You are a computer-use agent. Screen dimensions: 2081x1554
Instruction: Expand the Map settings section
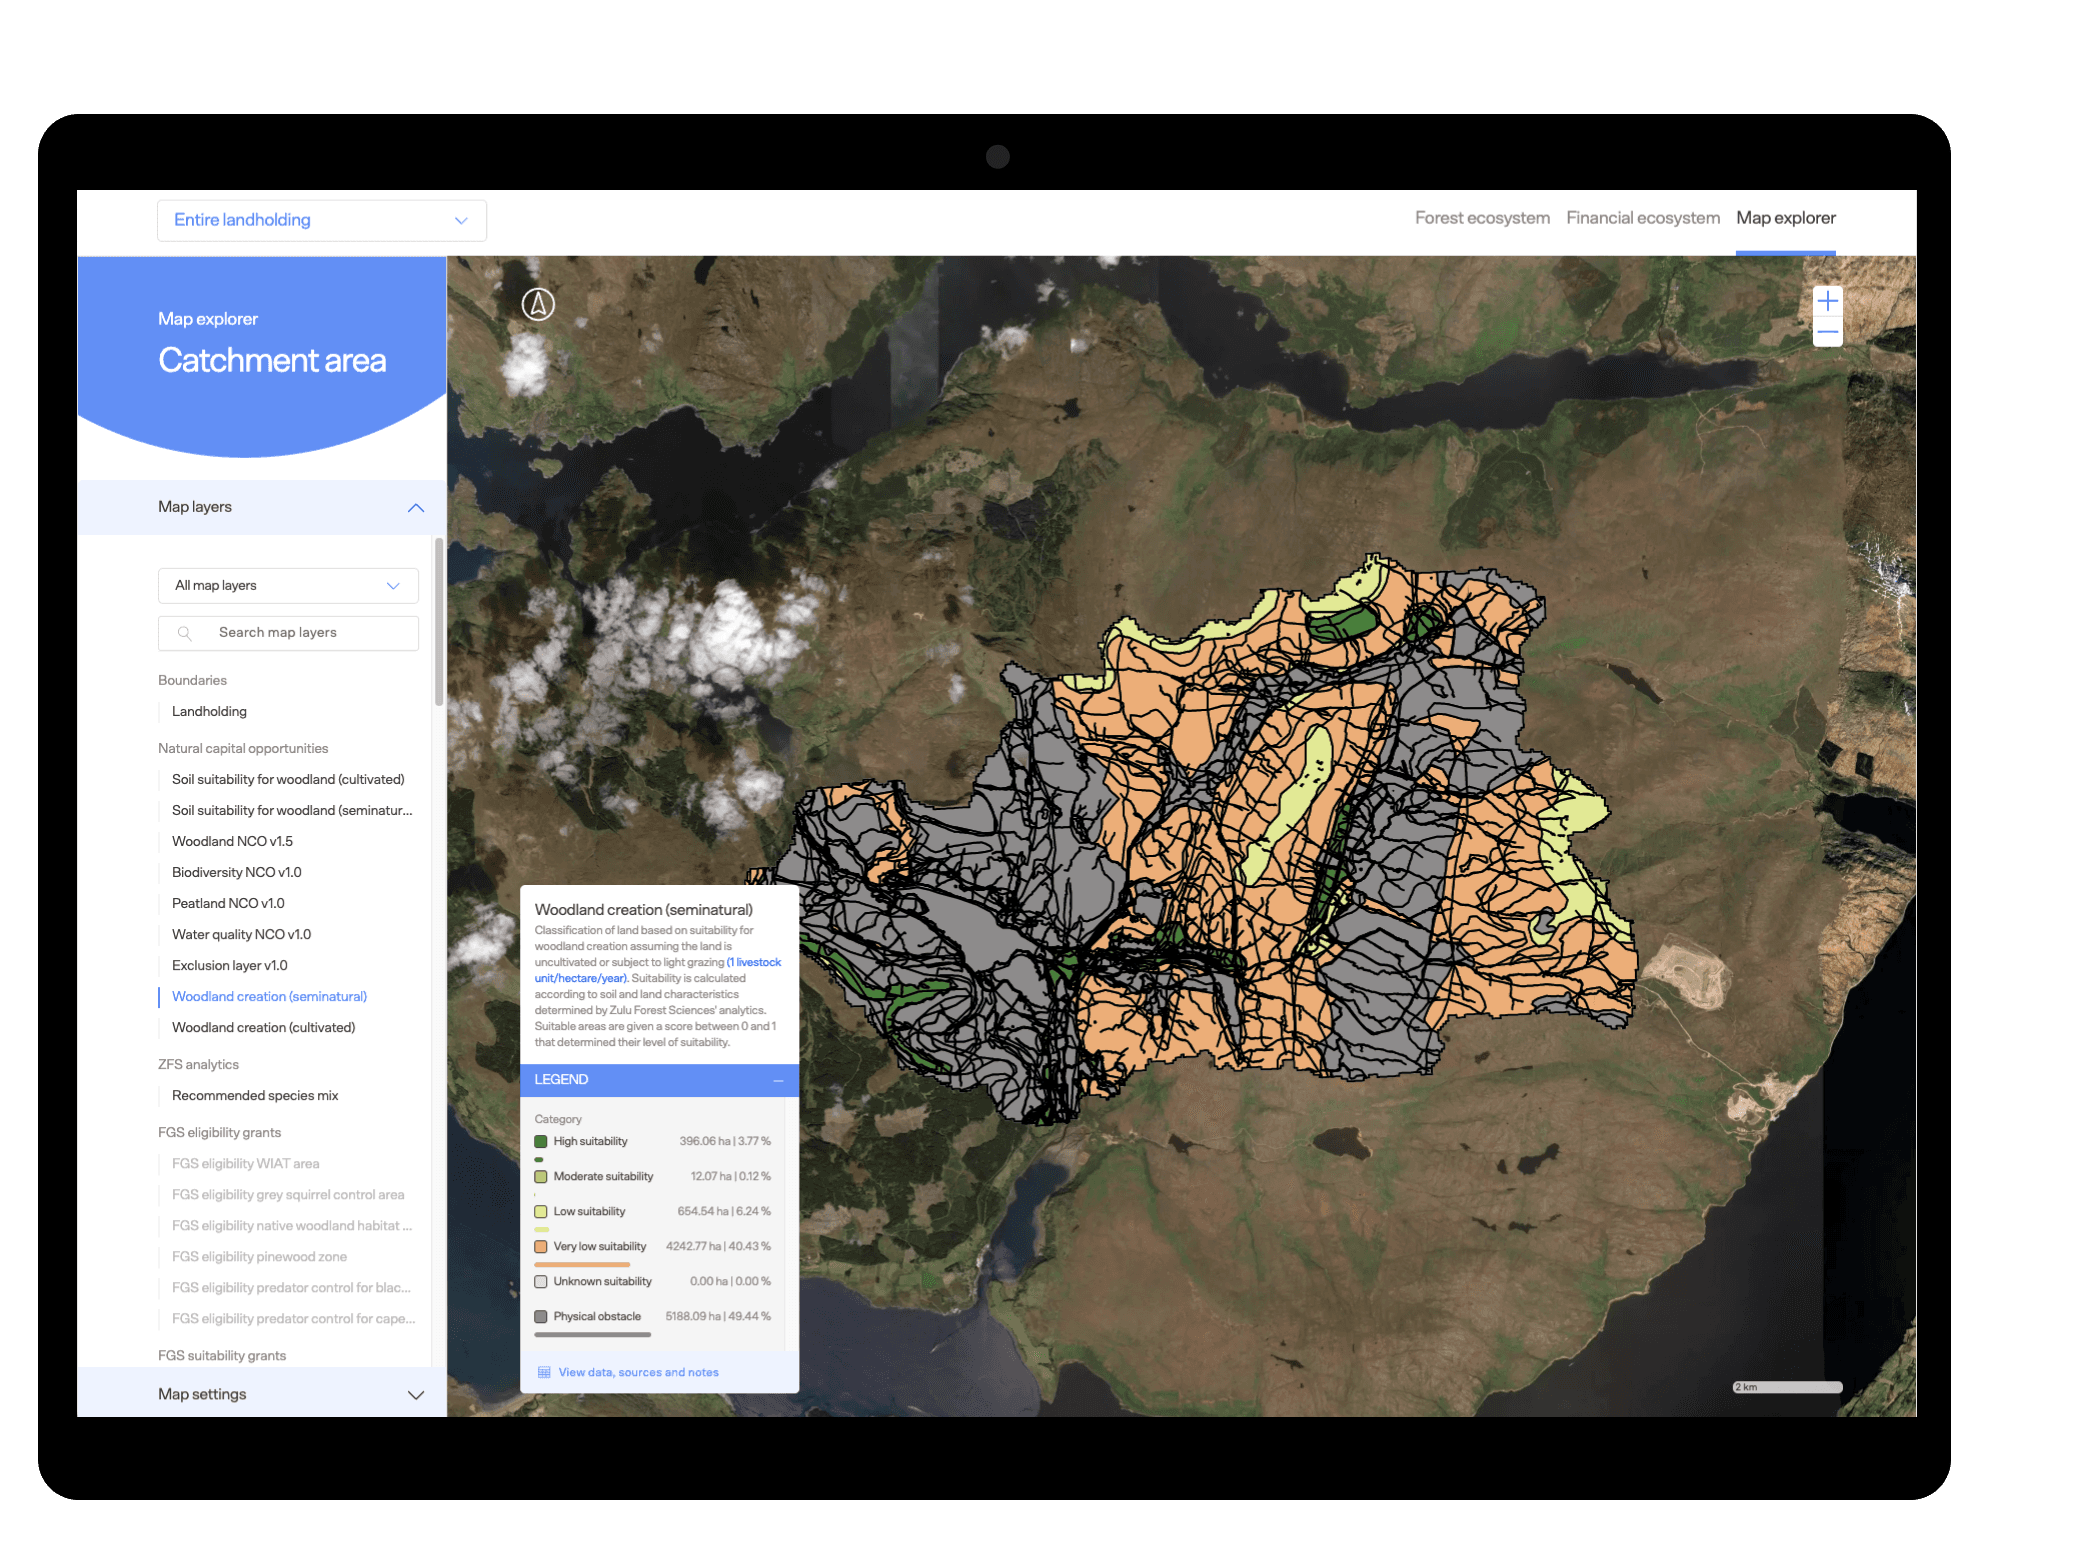pyautogui.click(x=415, y=1394)
